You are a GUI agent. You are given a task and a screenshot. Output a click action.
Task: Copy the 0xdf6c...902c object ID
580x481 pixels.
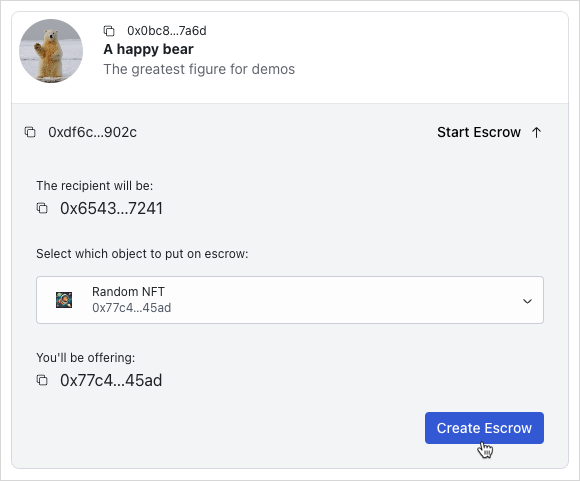tap(30, 132)
